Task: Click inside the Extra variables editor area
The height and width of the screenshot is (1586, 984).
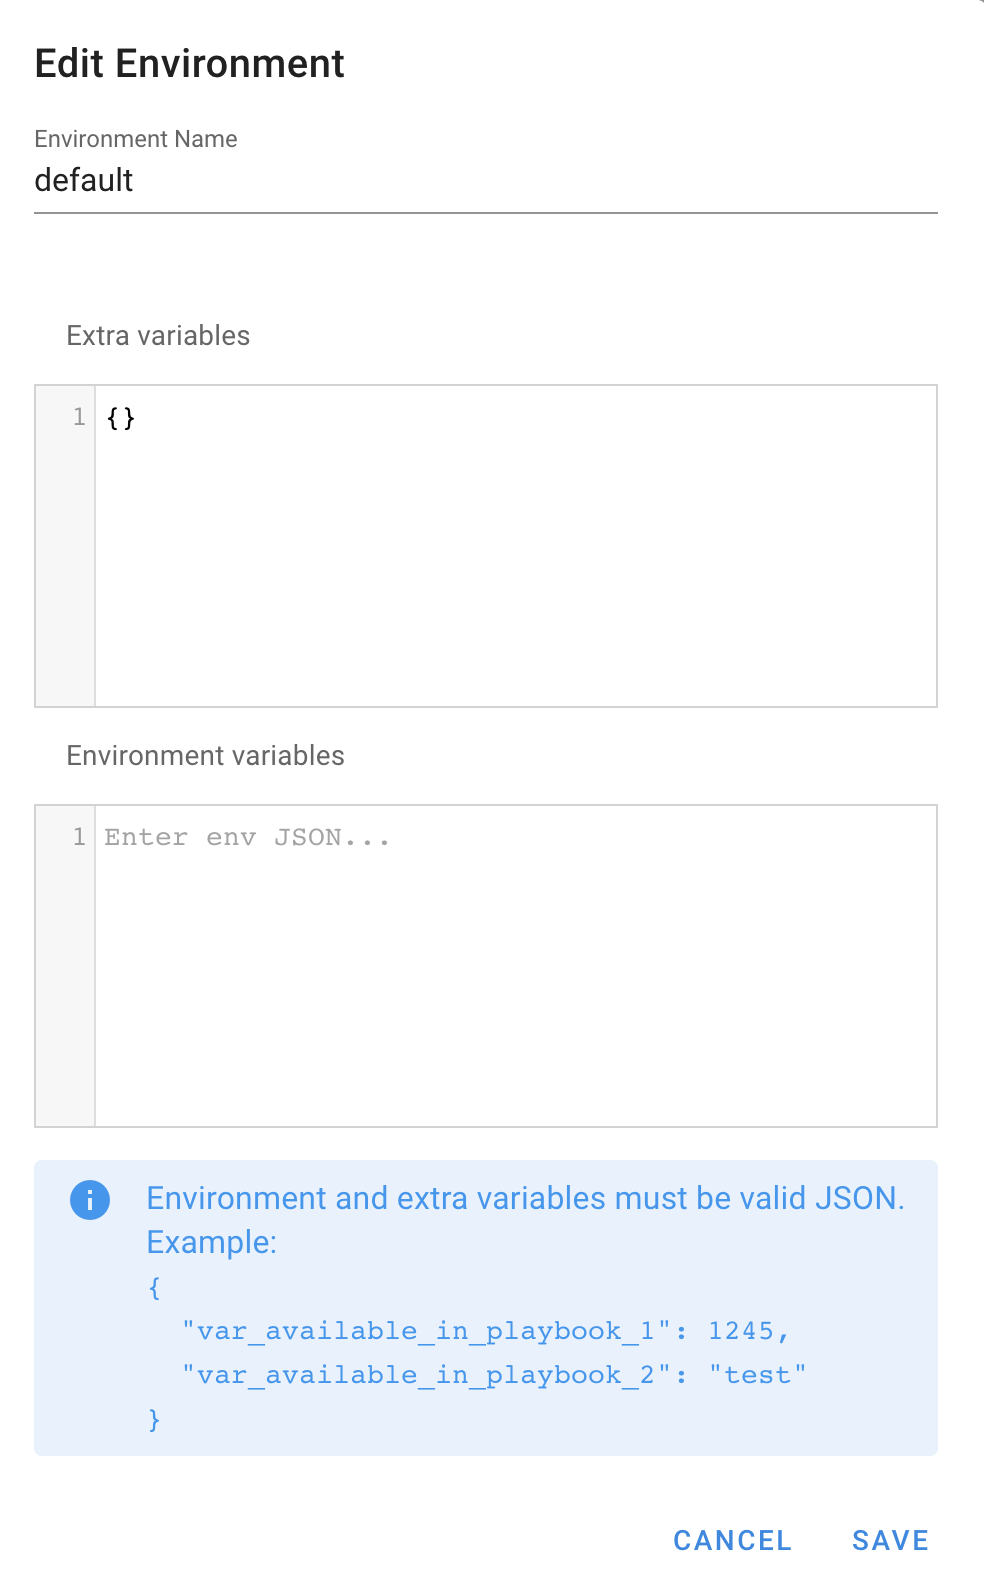Action: (515, 560)
